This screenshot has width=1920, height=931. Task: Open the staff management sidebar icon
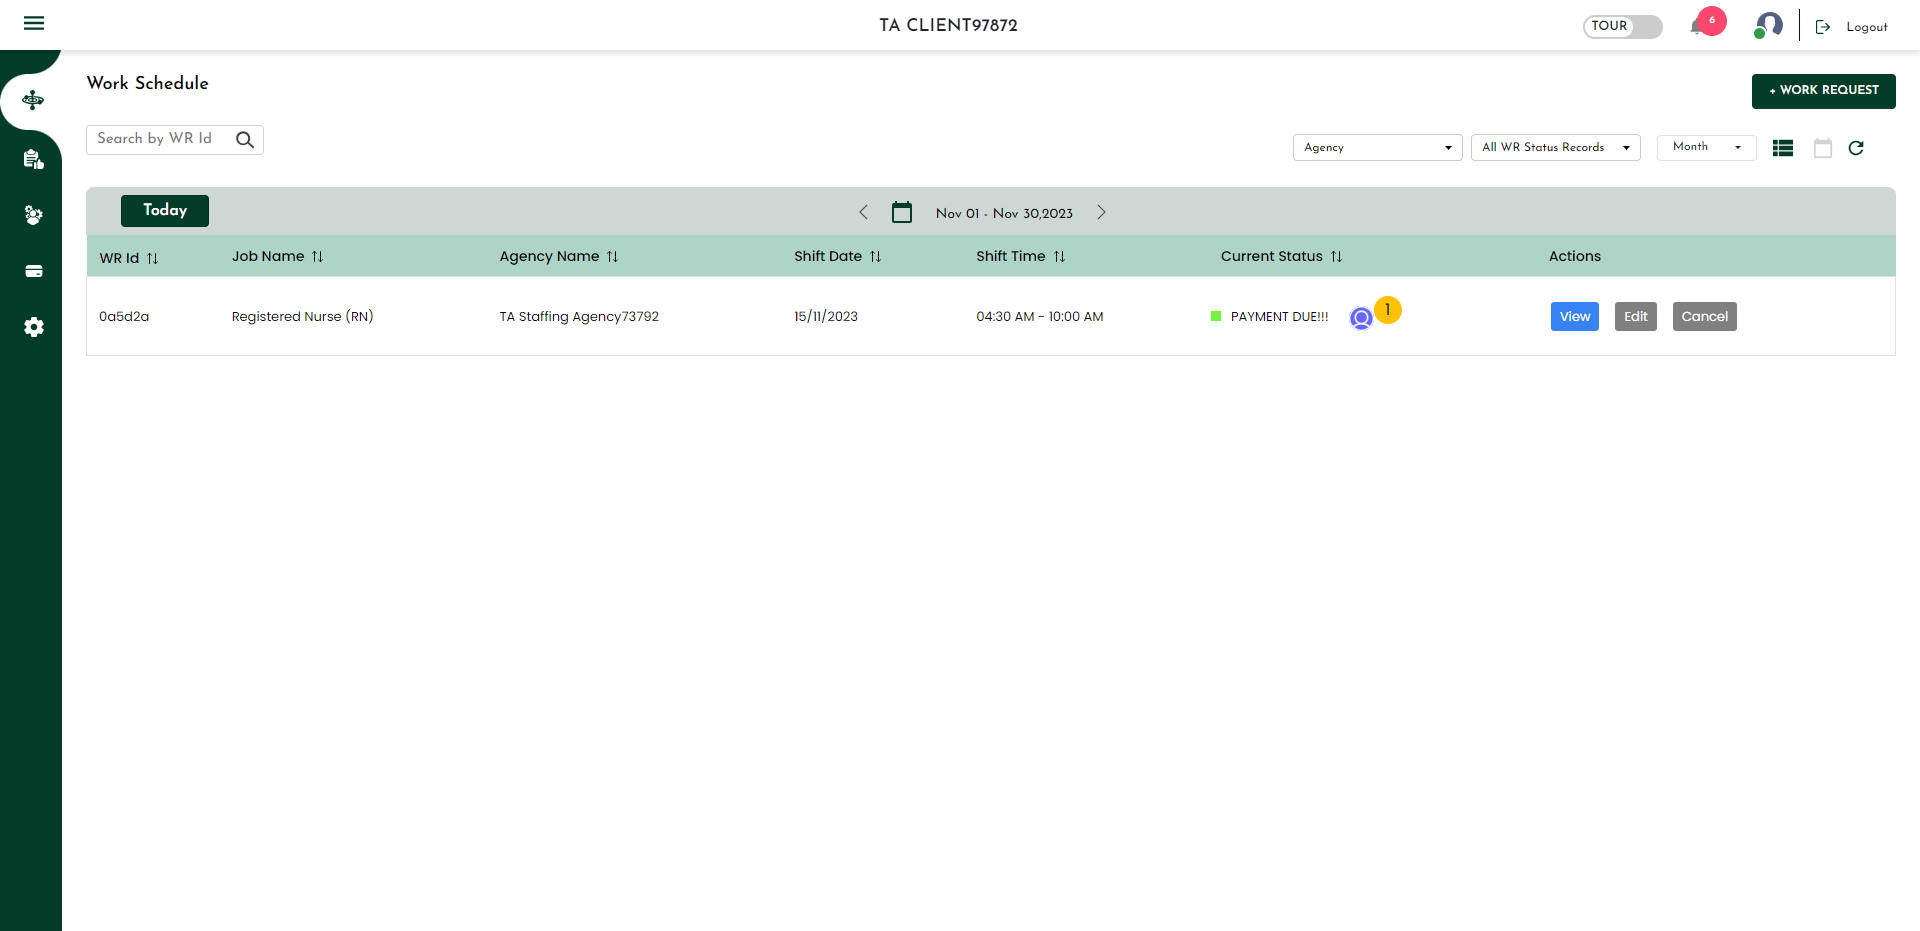pos(33,215)
